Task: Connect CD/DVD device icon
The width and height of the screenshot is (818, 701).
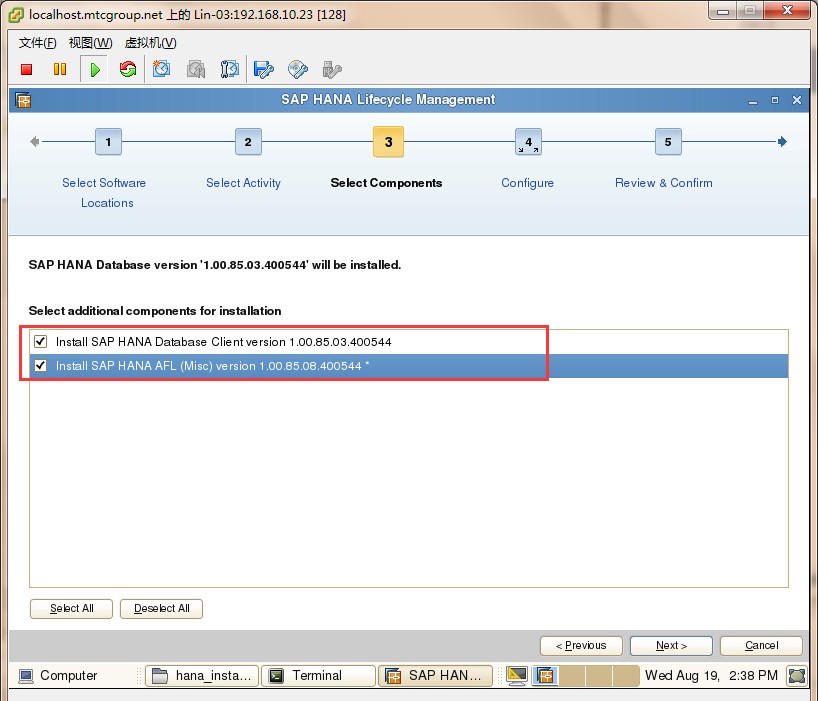Action: coord(297,69)
